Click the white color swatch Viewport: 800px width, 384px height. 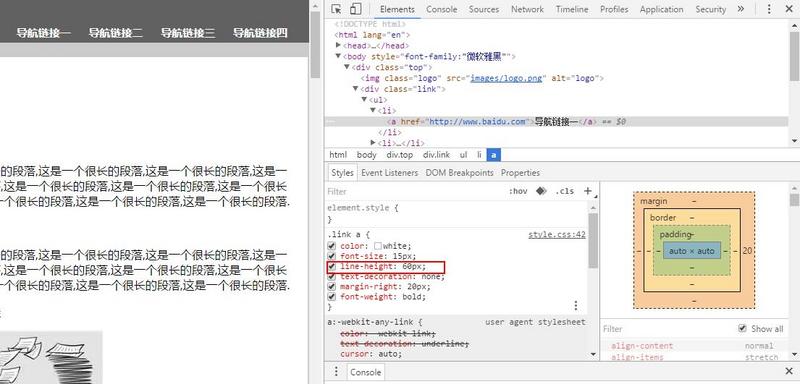378,246
